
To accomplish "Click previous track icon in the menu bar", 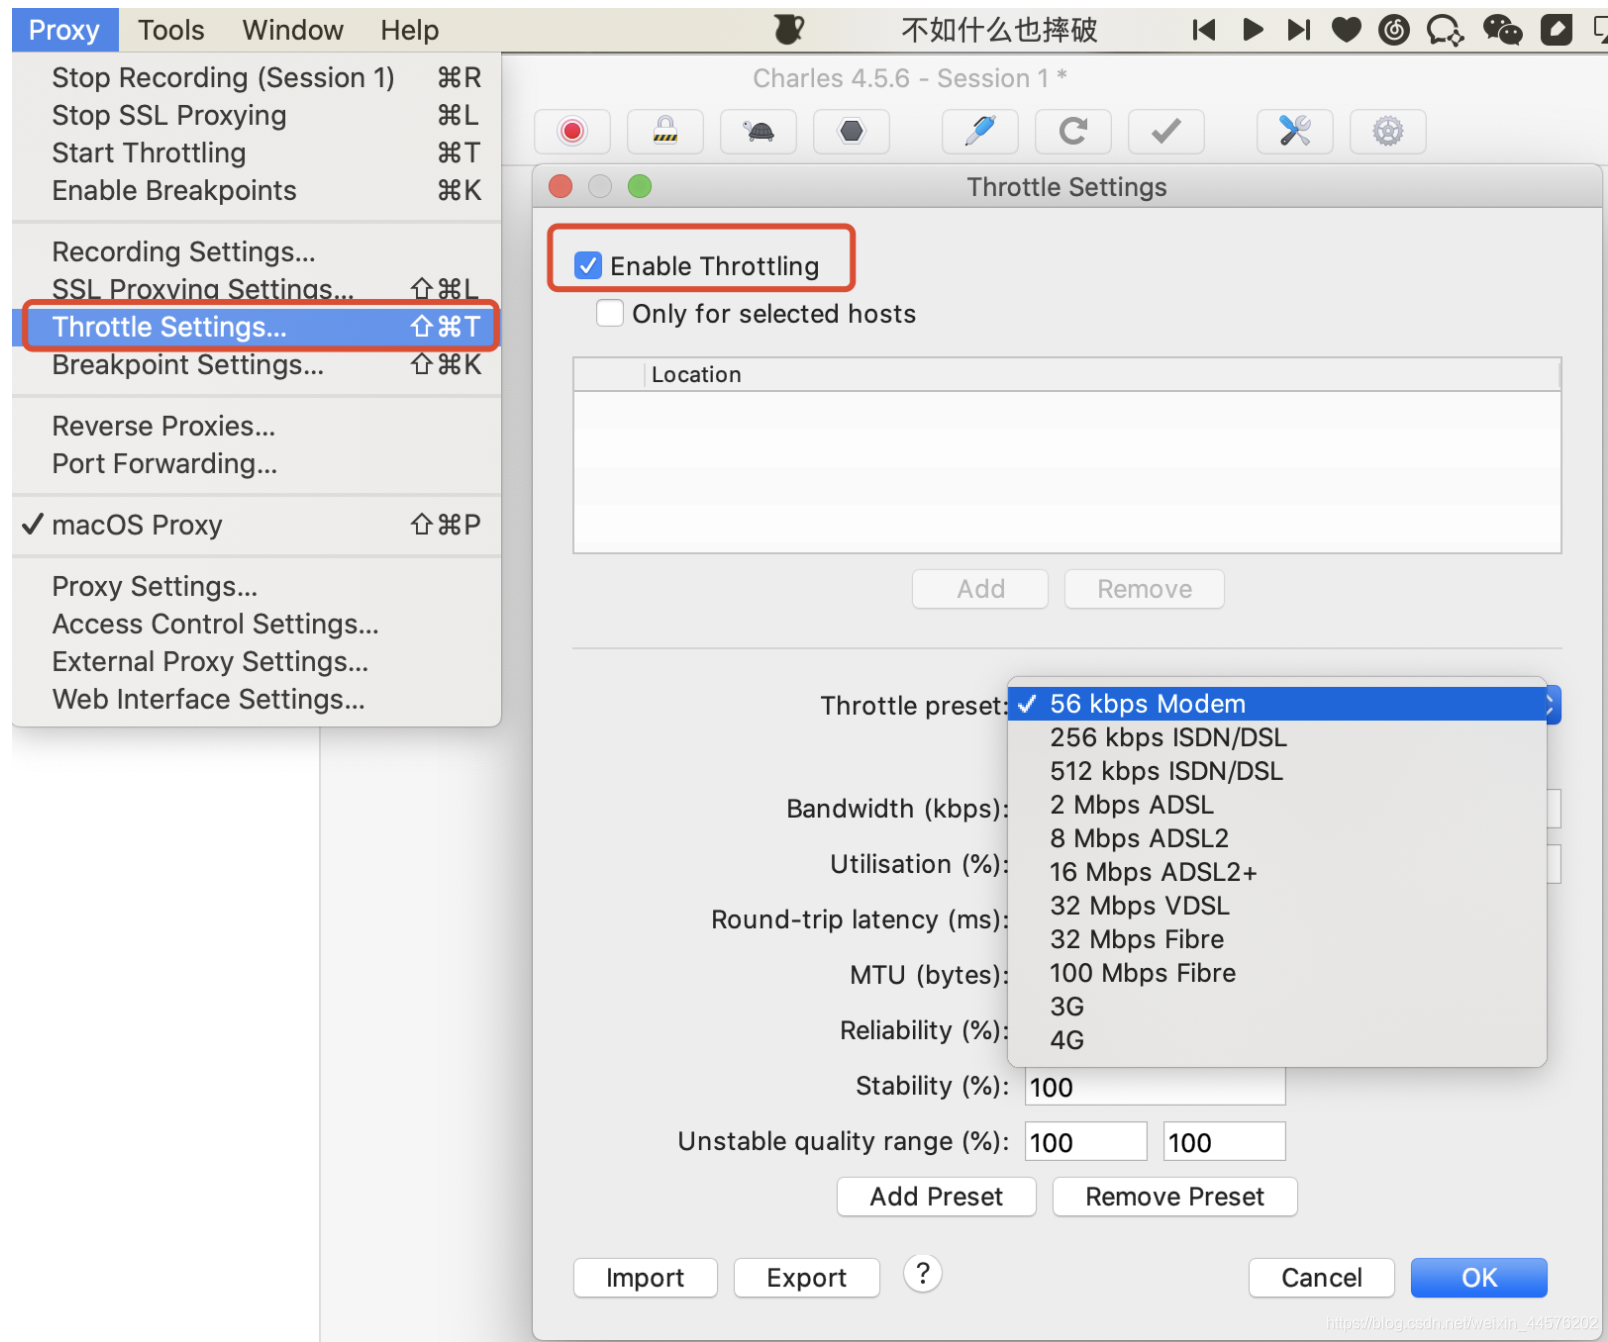I will 1204,30.
